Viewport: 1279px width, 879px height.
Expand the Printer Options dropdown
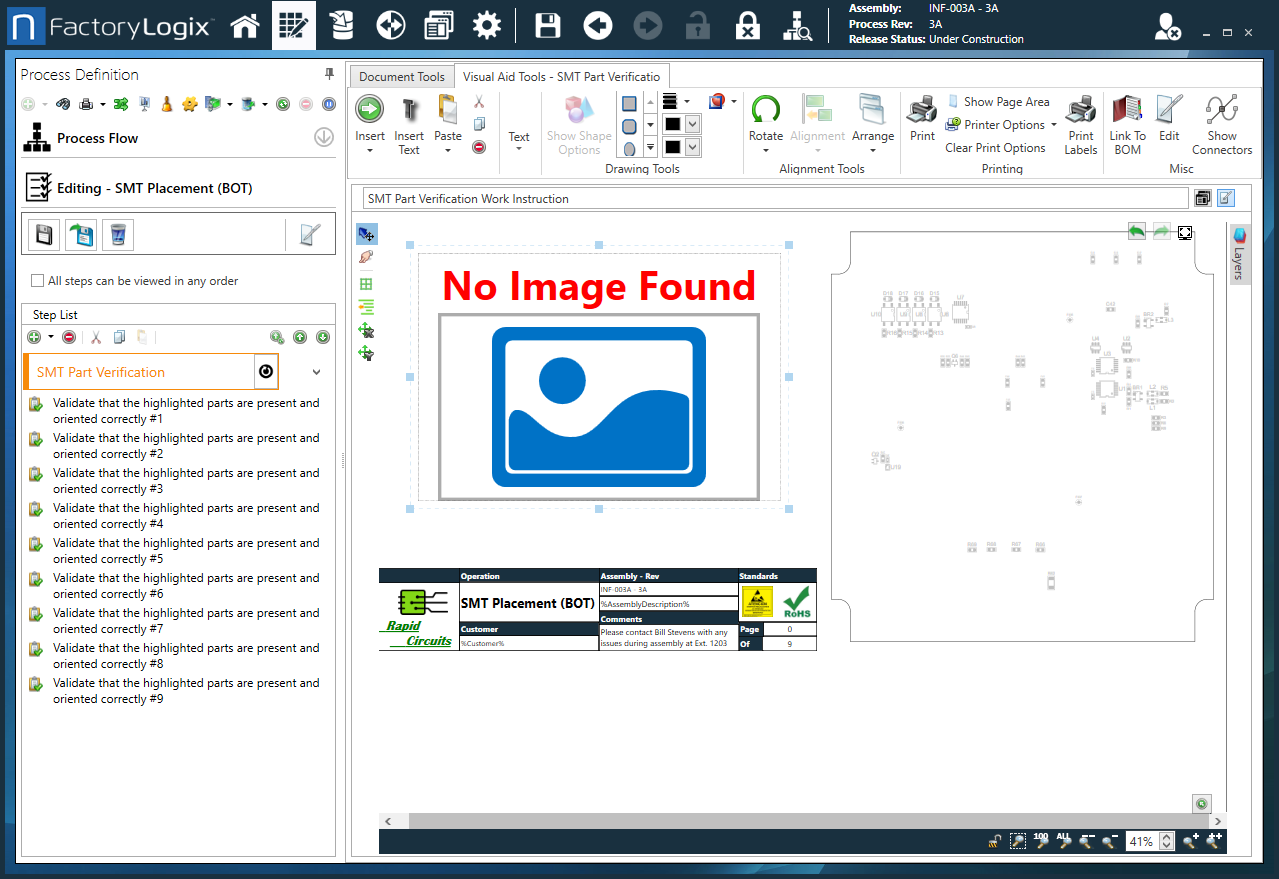click(1053, 124)
